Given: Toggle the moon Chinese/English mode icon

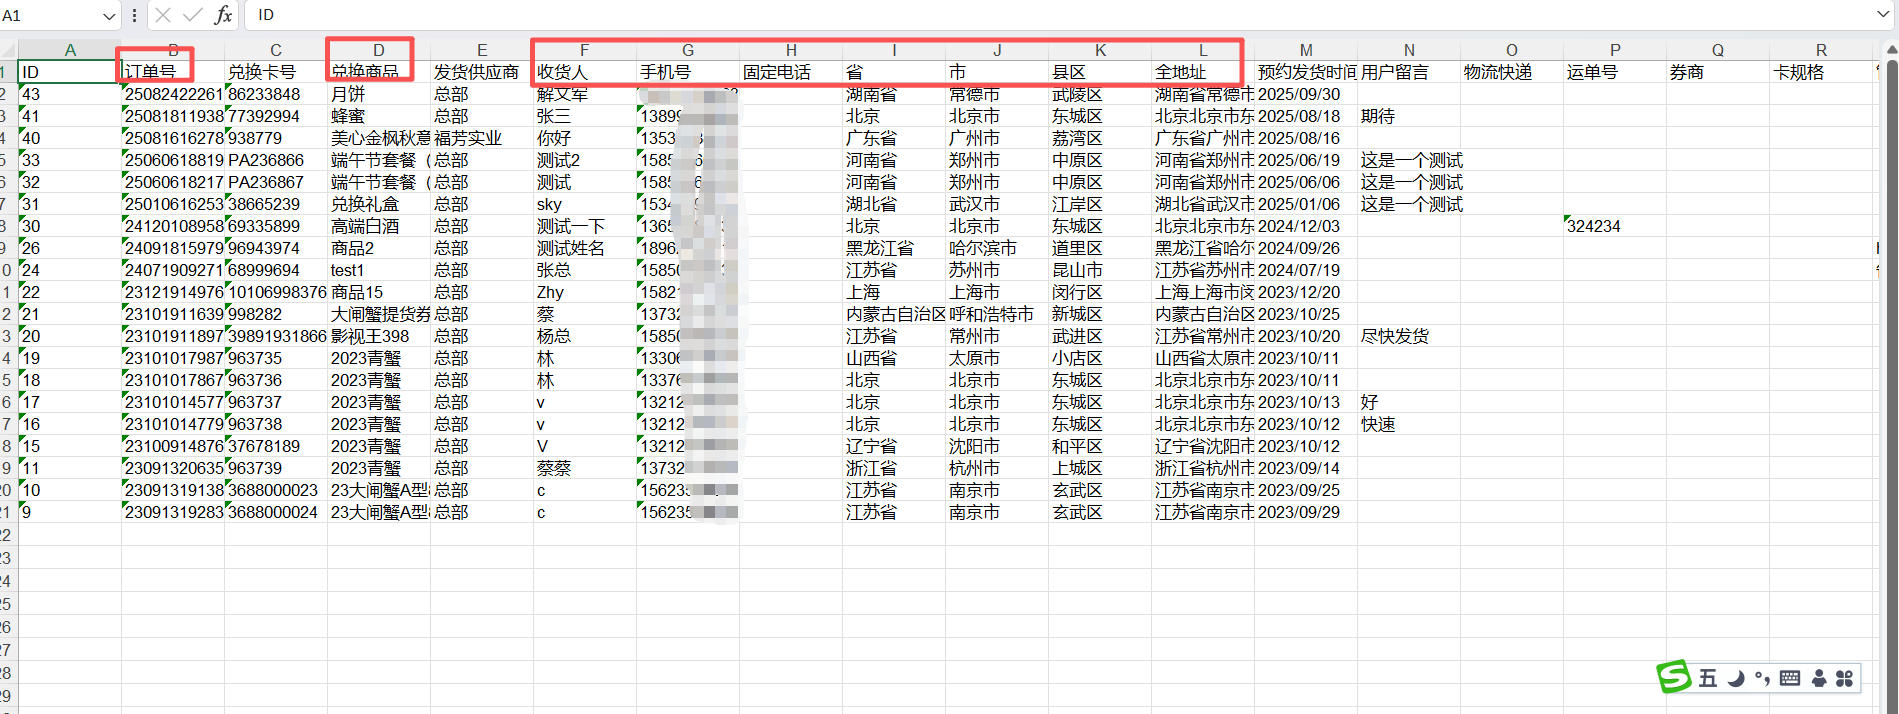Looking at the screenshot, I should (x=1736, y=678).
